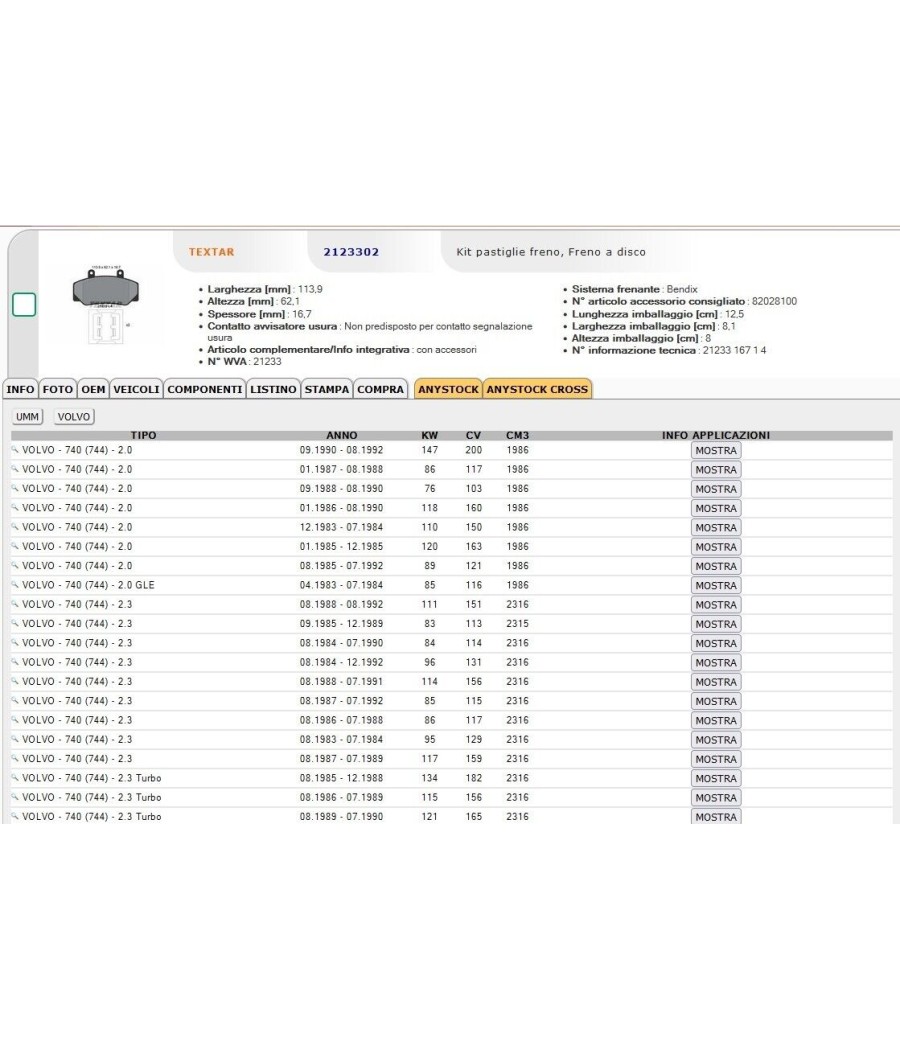Tick the product selection checkbox beside brake pad image

(x=24, y=305)
